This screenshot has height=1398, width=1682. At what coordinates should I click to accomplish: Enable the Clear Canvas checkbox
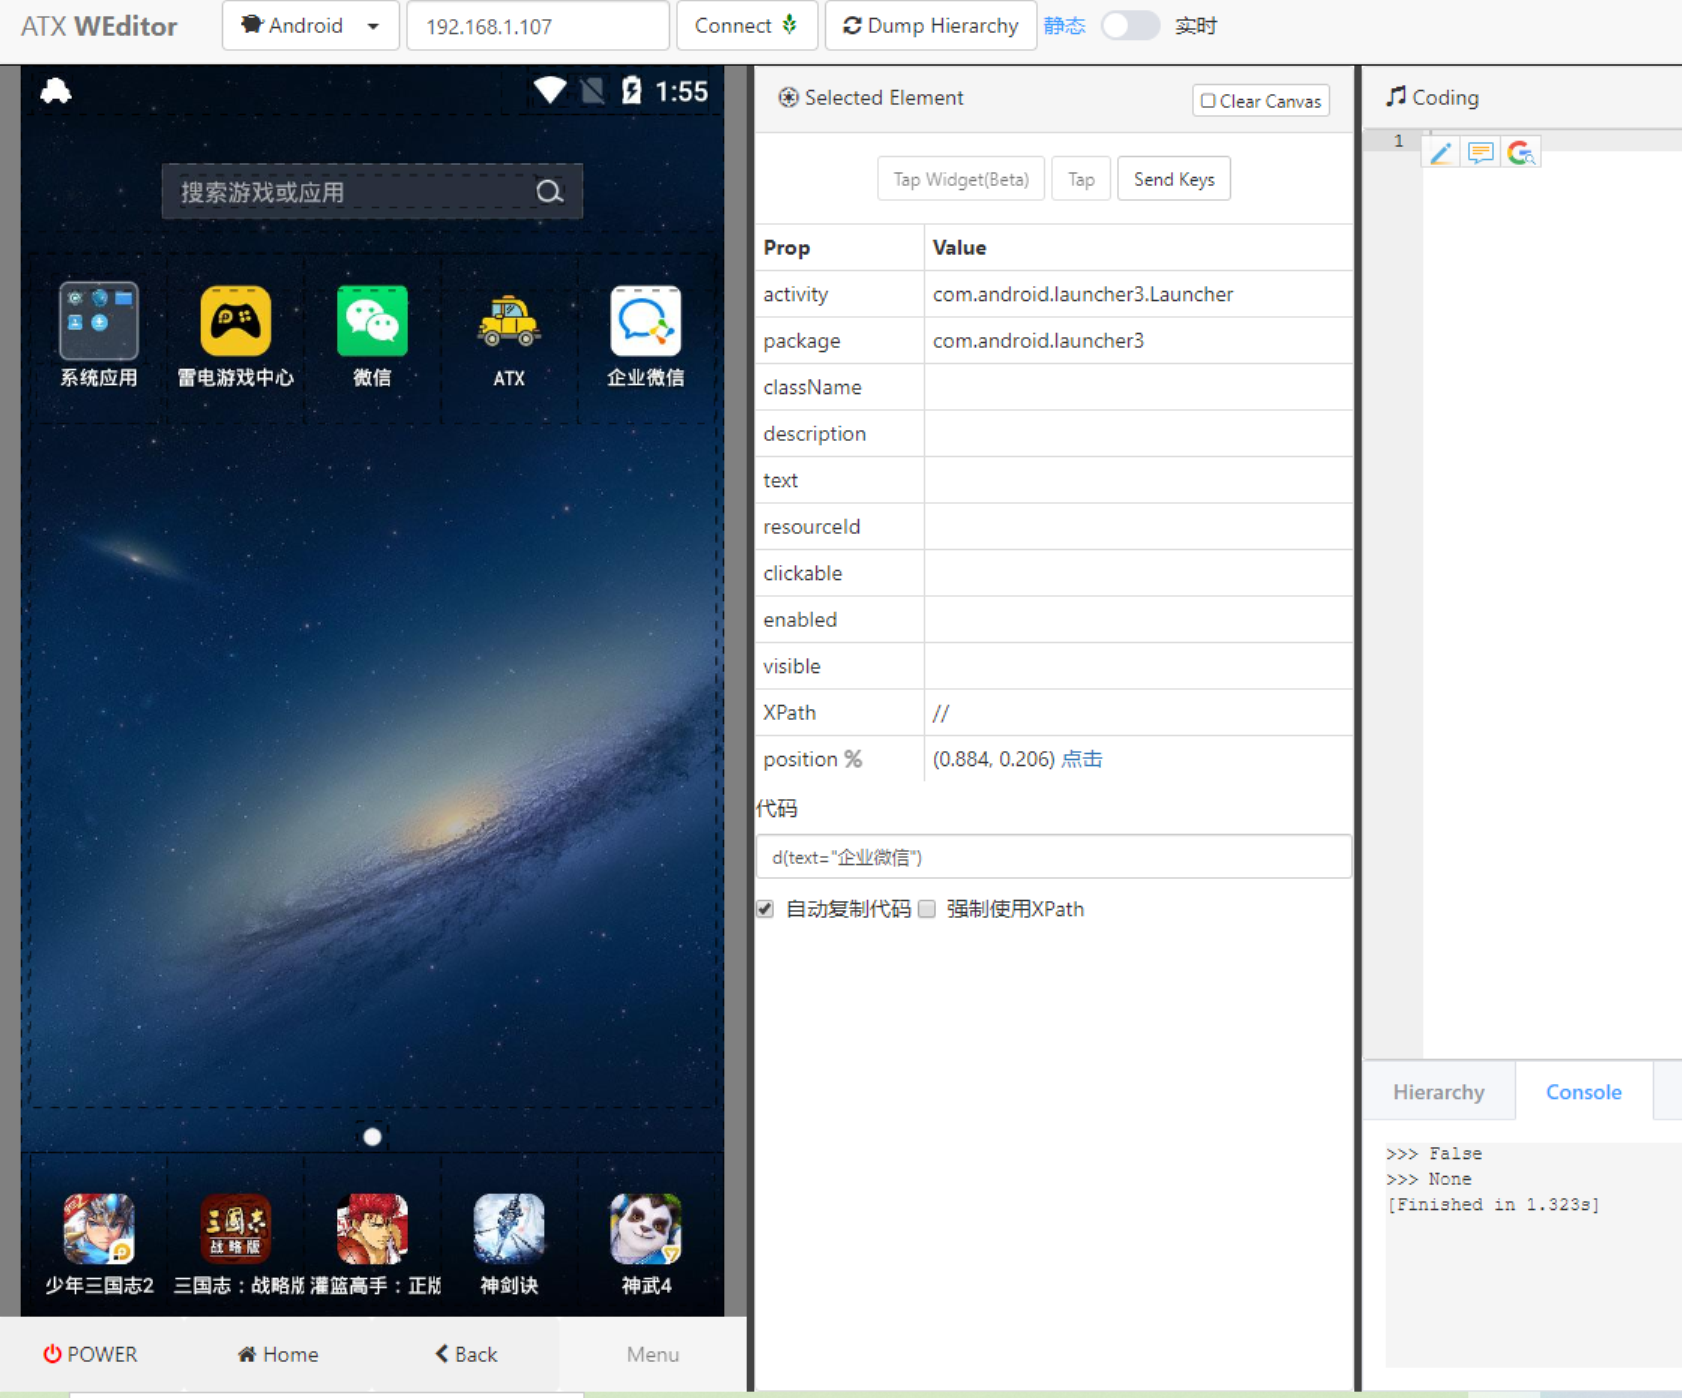pos(1209,100)
